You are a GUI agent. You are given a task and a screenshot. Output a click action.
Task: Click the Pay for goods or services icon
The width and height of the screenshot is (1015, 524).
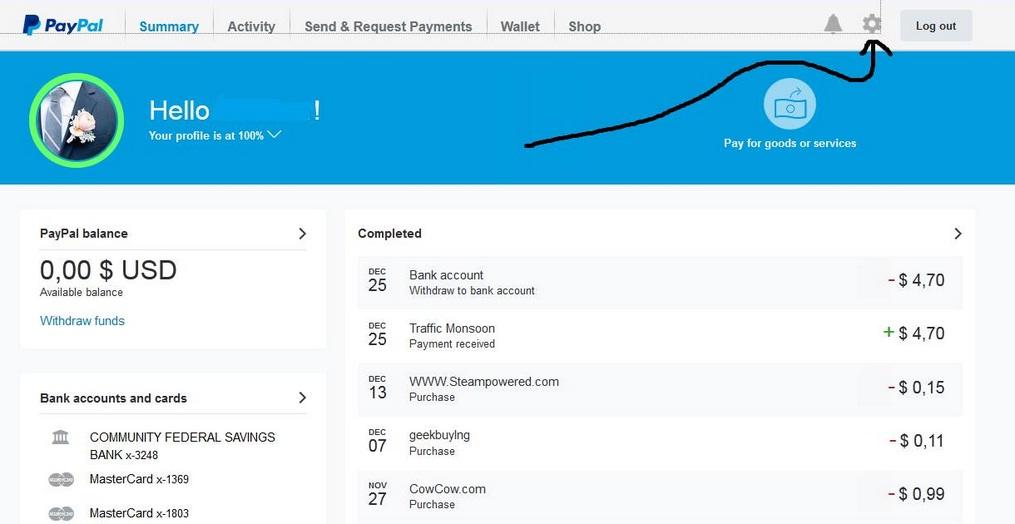pos(790,104)
